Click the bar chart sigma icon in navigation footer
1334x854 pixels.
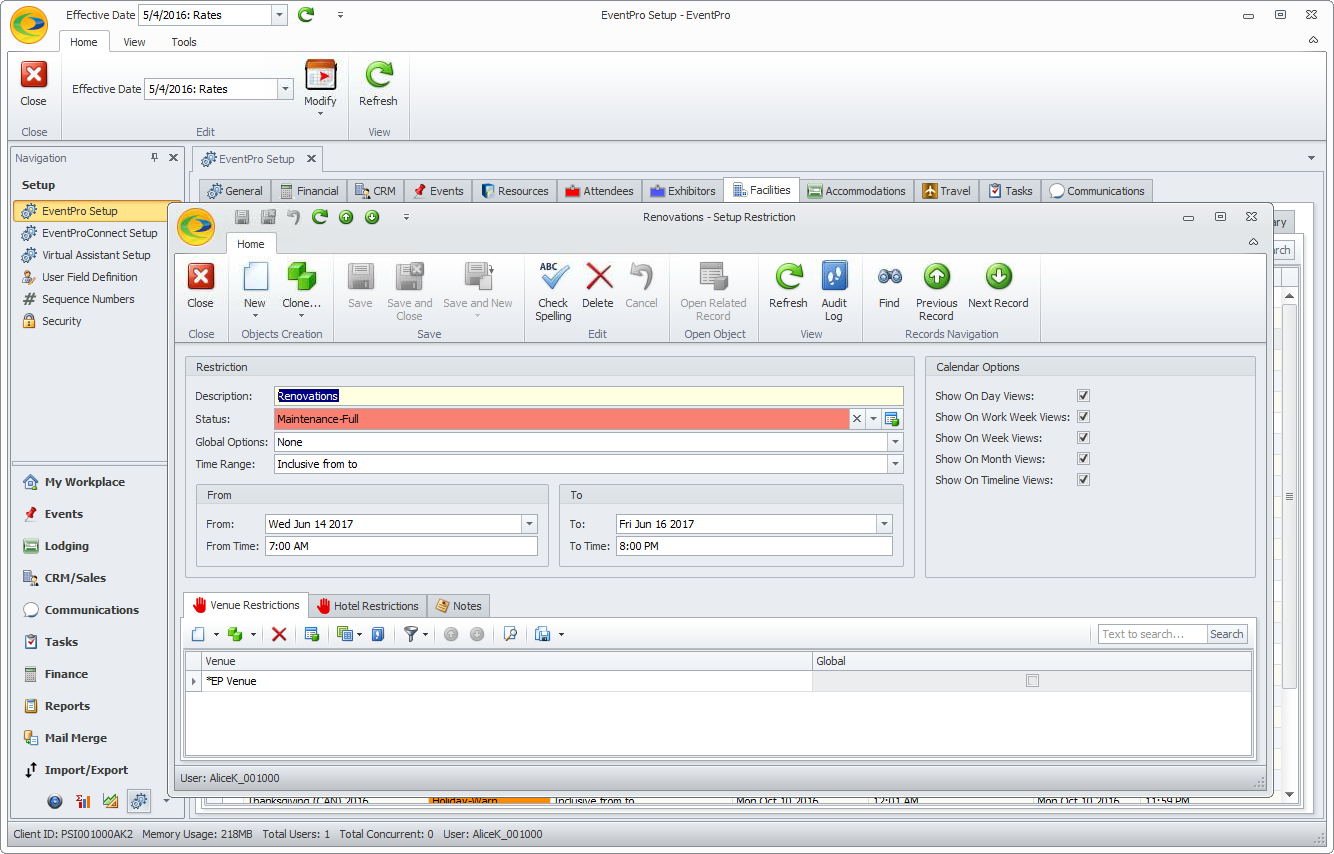pos(83,801)
